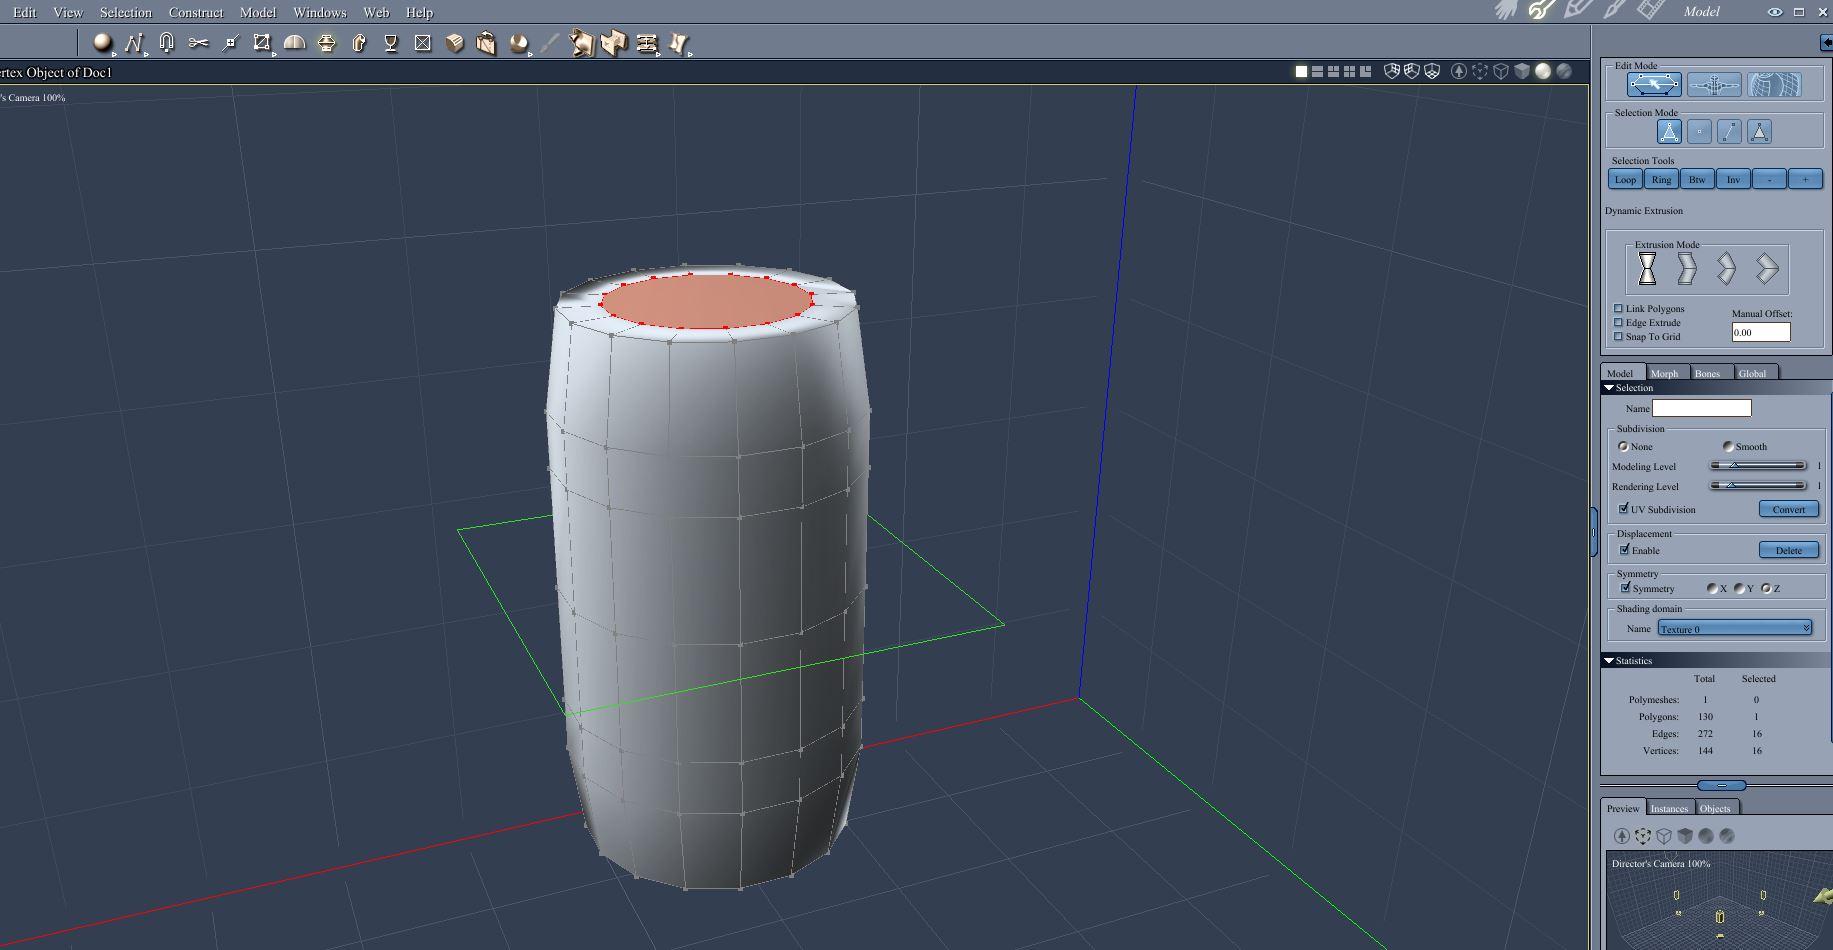The width and height of the screenshot is (1833, 950).
Task: Choose the last chevron extrusion mode
Action: [x=1767, y=268]
